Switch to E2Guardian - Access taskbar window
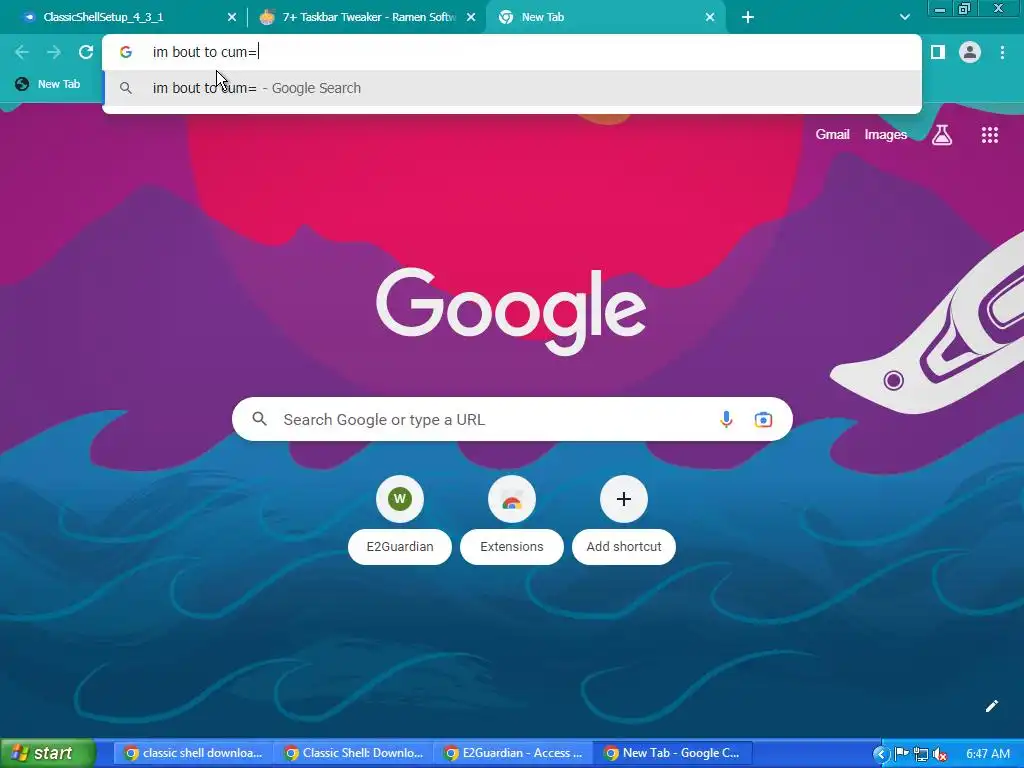Viewport: 1024px width, 768px height. [513, 753]
